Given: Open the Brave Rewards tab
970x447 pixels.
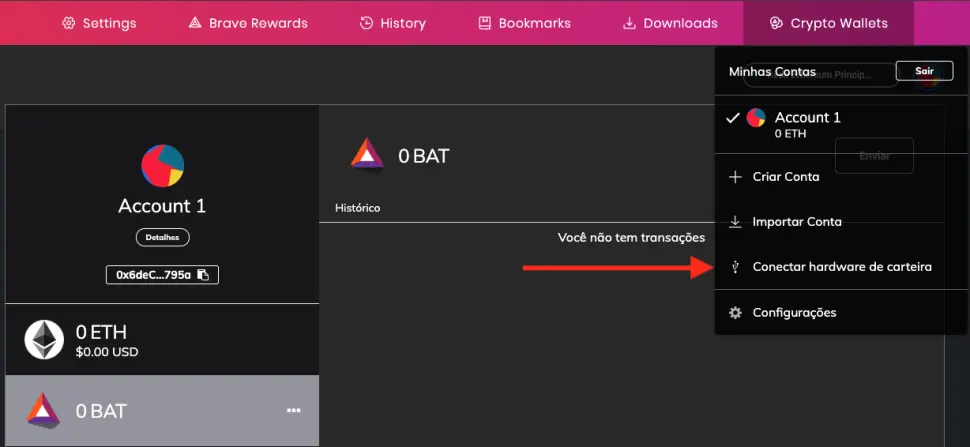Looking at the screenshot, I should (x=247, y=23).
